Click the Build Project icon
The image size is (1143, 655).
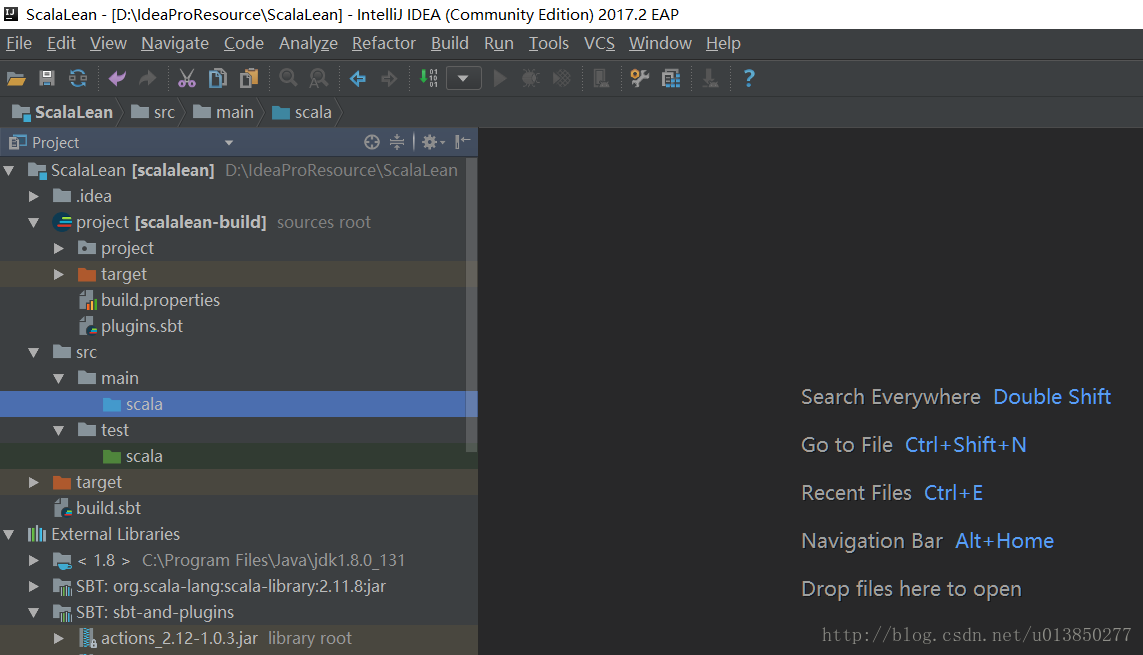tap(429, 78)
